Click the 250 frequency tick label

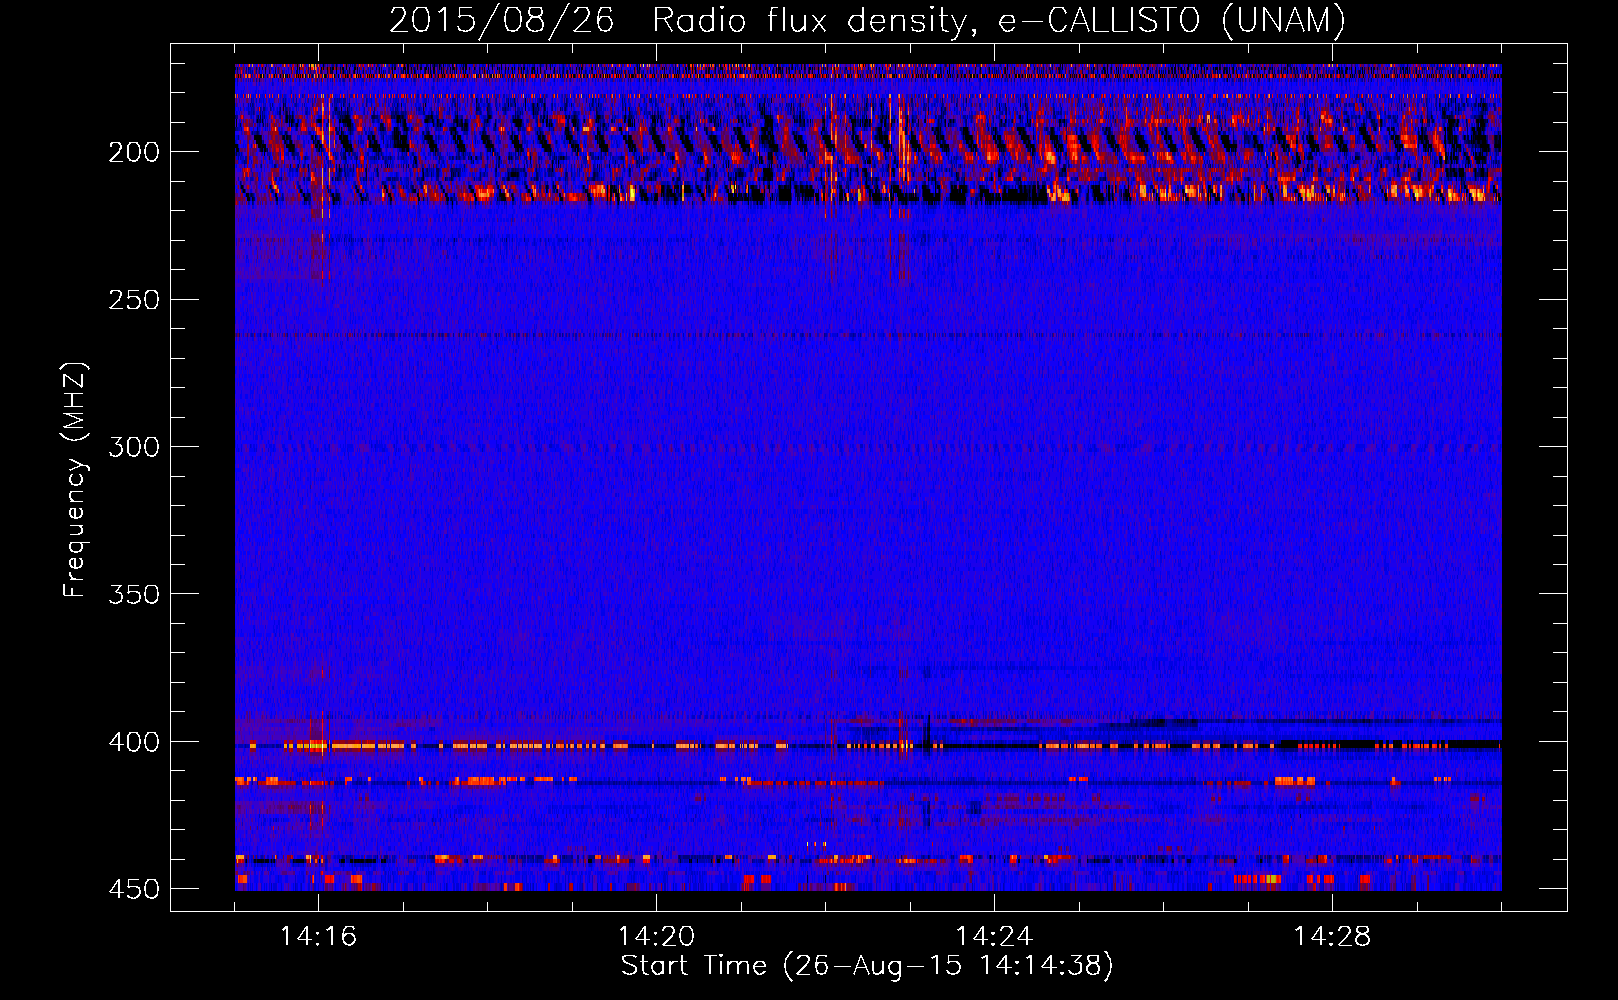tap(134, 300)
